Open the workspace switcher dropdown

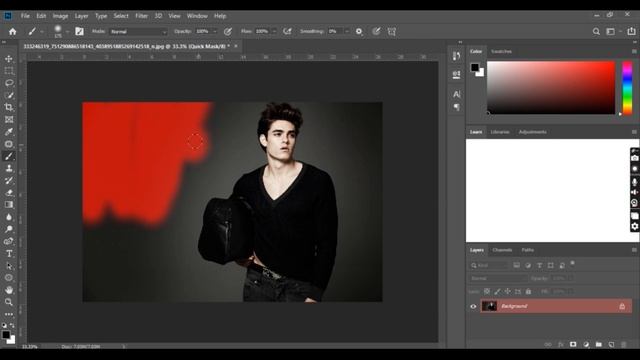click(x=613, y=31)
